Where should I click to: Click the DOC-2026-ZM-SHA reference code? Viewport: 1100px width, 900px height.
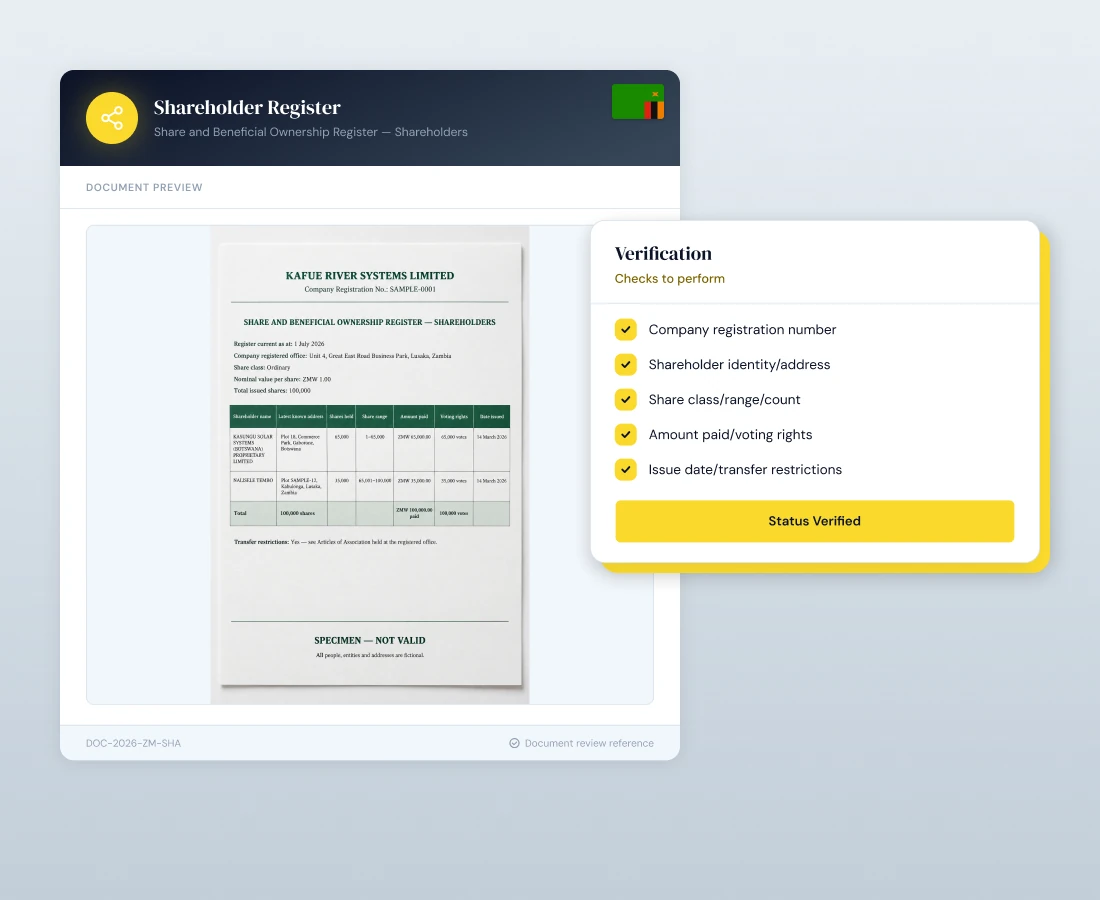pos(133,743)
